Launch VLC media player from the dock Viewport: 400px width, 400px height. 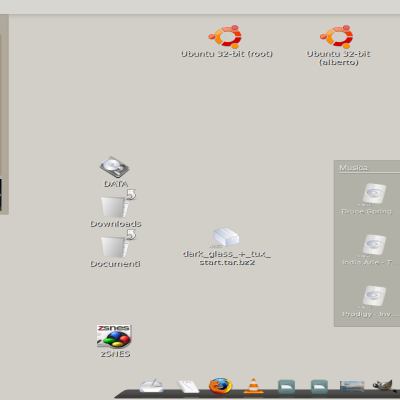point(253,386)
